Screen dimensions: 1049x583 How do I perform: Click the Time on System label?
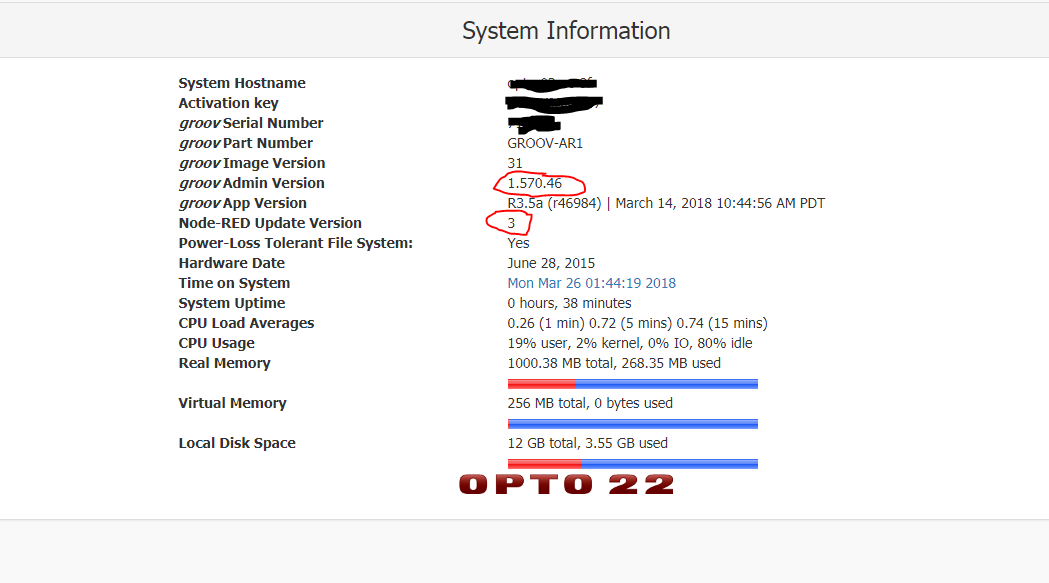click(234, 283)
